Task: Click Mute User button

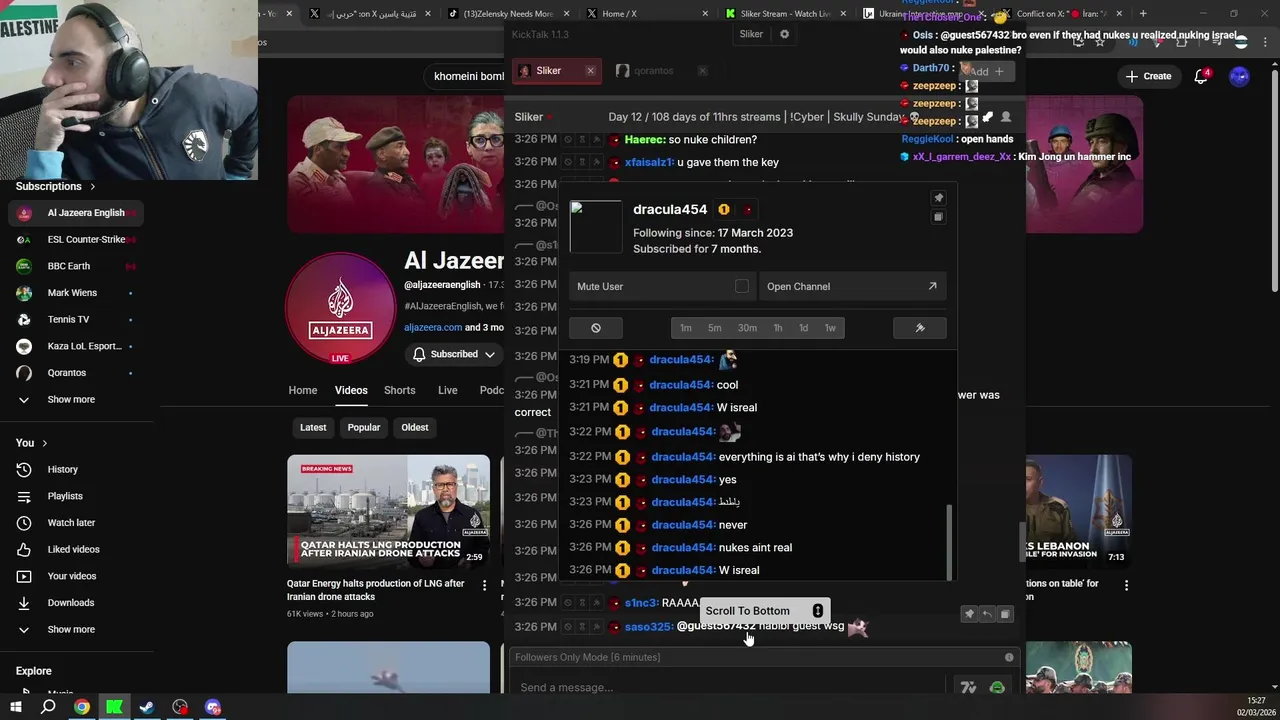Action: coord(662,286)
